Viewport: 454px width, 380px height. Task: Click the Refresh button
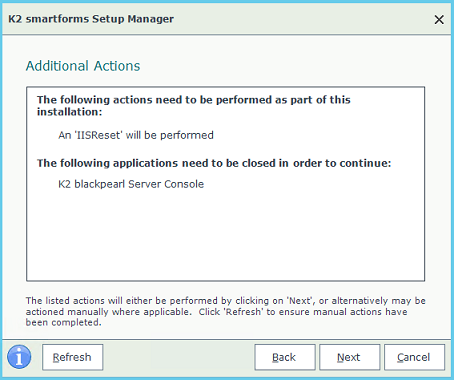72,357
